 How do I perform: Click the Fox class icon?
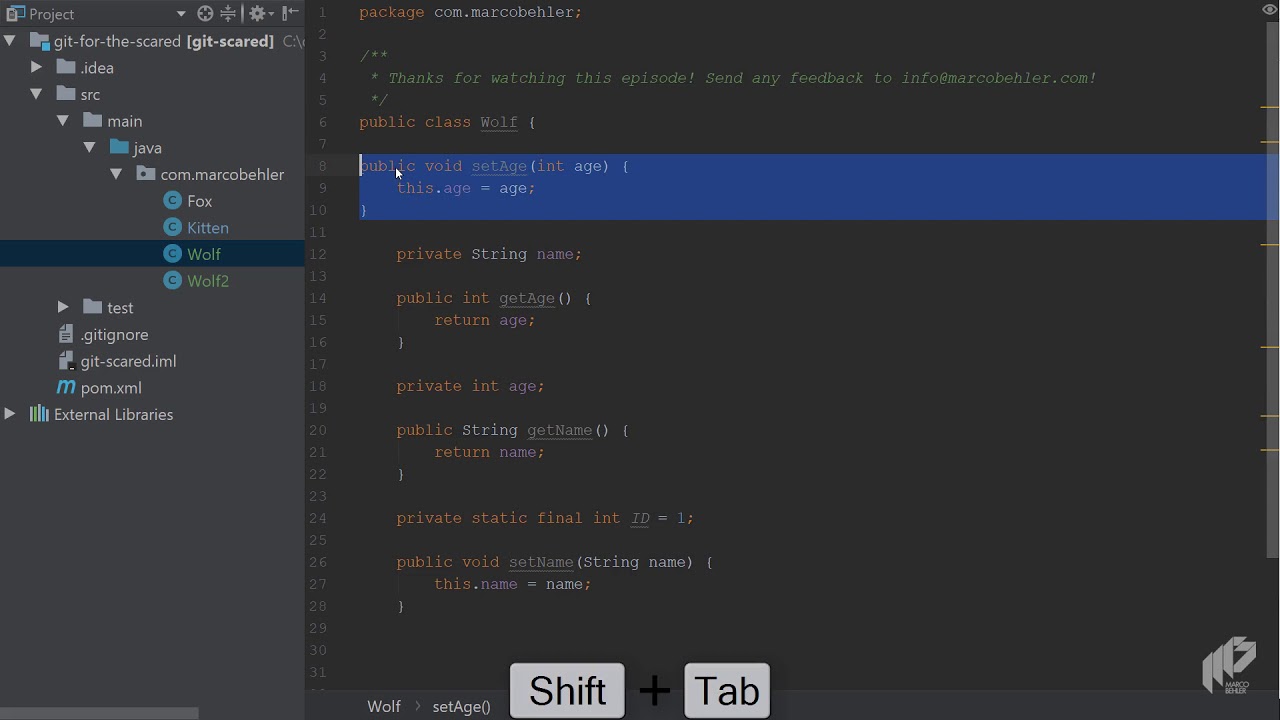click(x=173, y=201)
